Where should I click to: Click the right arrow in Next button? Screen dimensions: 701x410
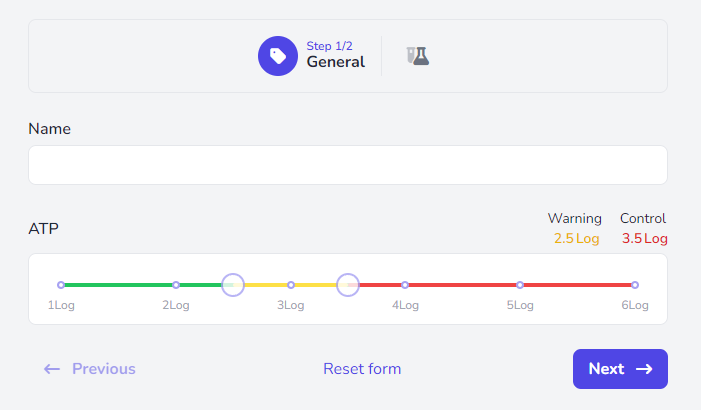pyautogui.click(x=644, y=369)
